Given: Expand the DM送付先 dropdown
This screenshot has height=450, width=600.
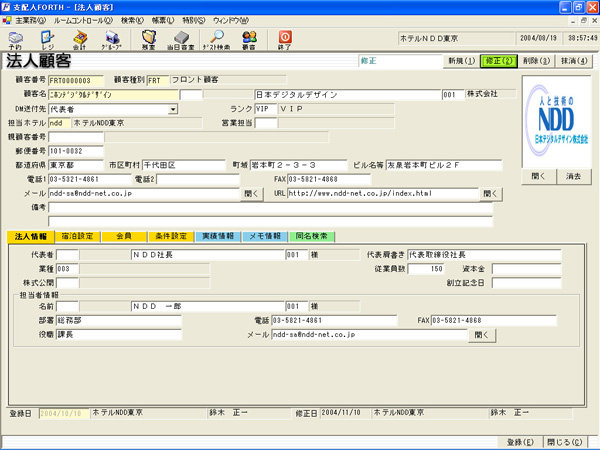Looking at the screenshot, I should (x=173, y=110).
